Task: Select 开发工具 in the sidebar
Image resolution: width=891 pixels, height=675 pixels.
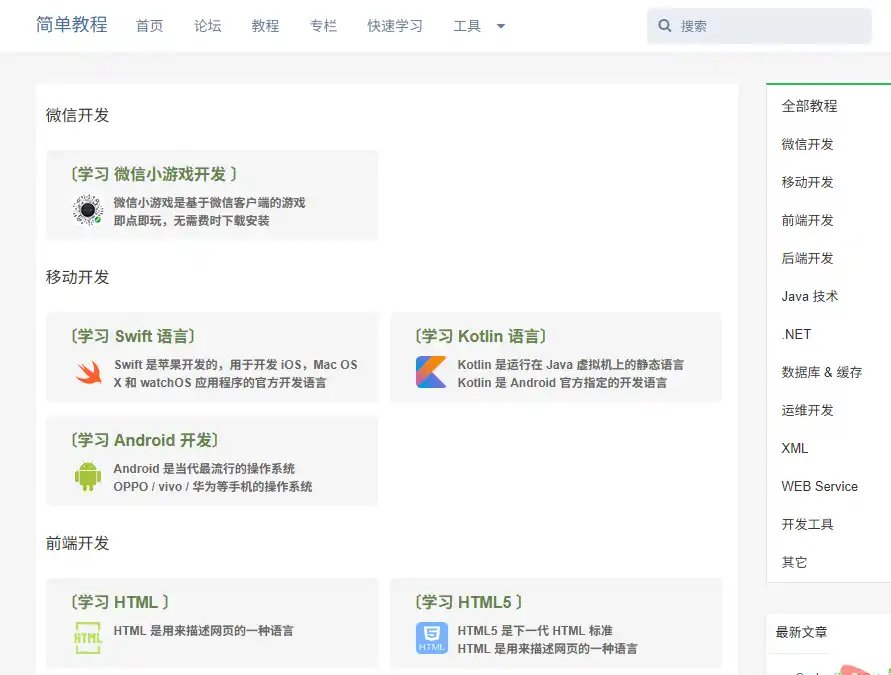Action: (807, 525)
